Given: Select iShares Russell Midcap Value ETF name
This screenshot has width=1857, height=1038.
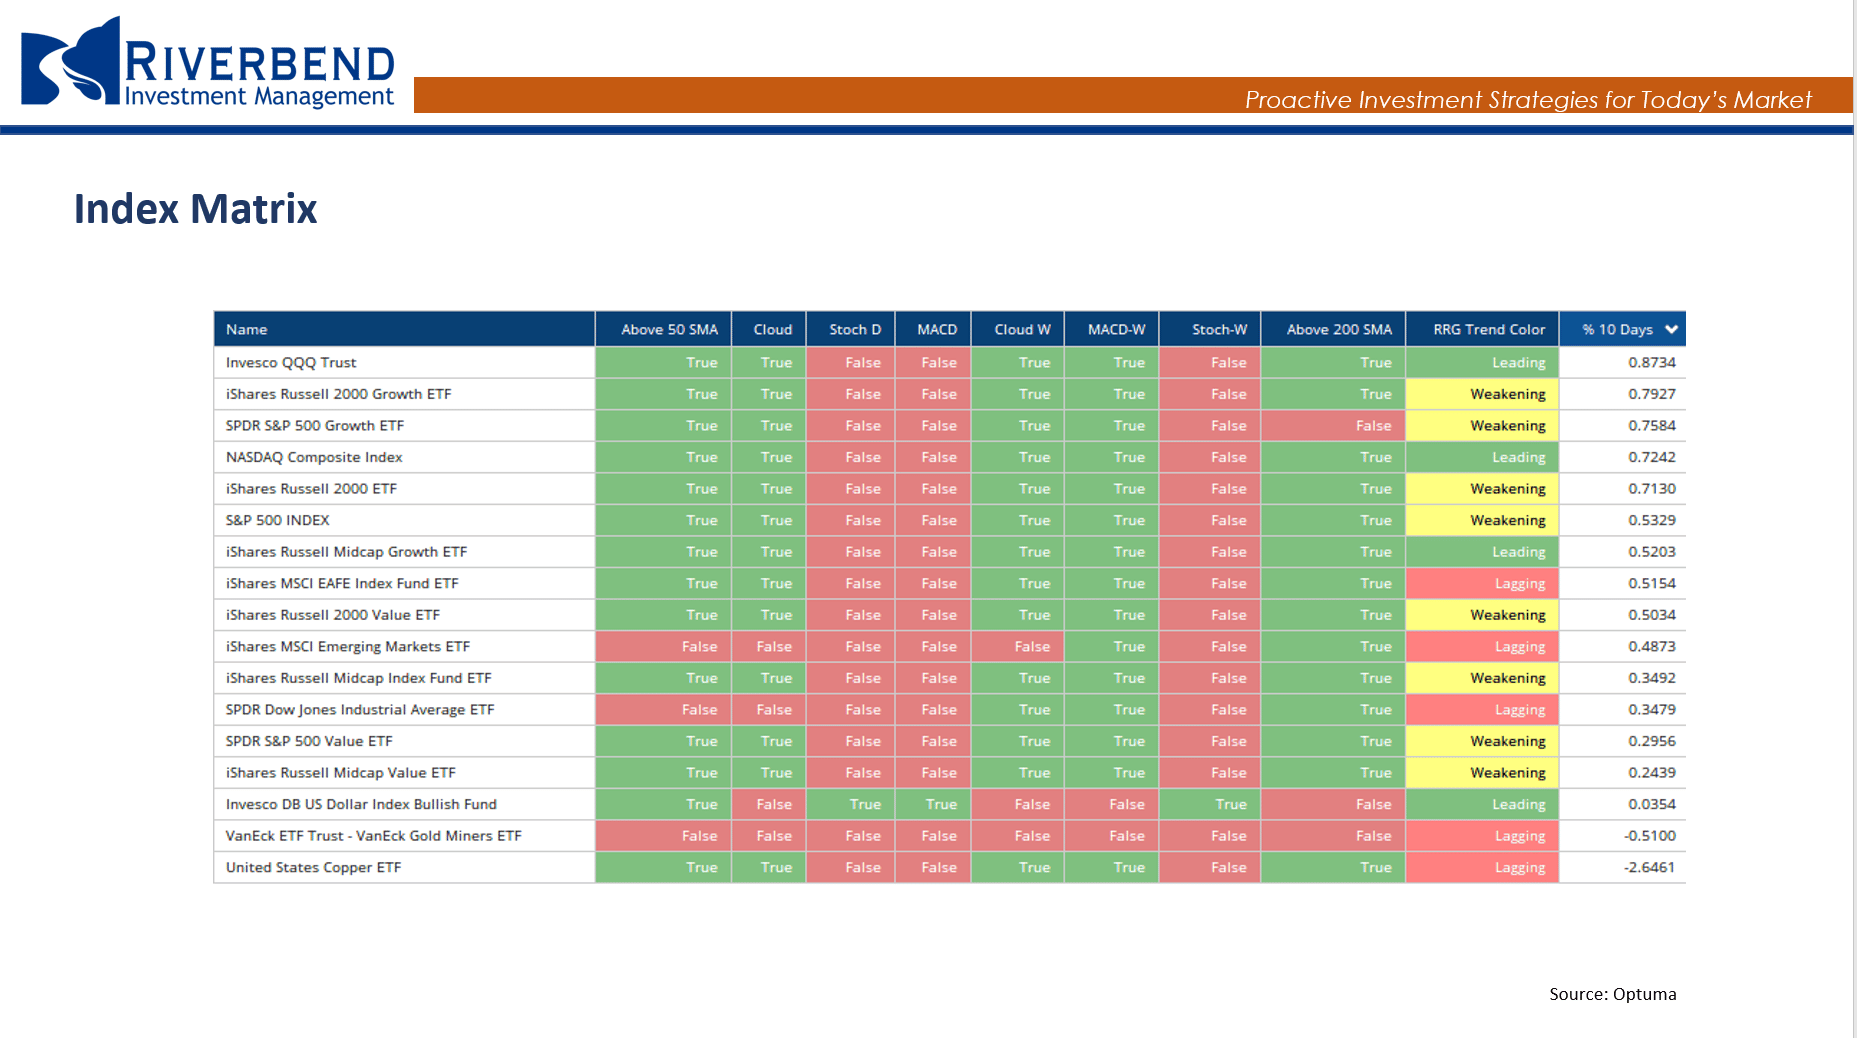Looking at the screenshot, I should coord(341,772).
